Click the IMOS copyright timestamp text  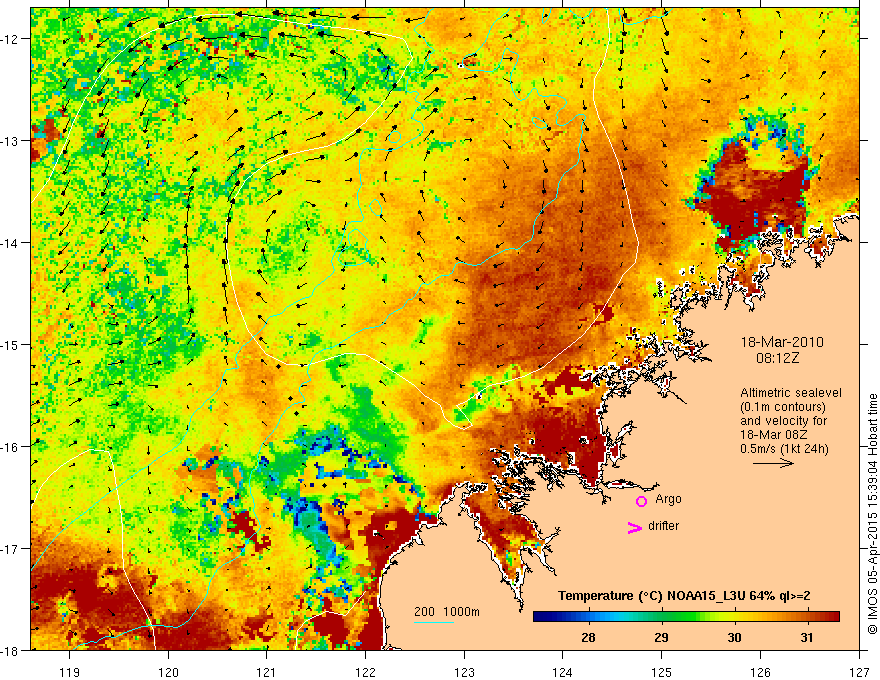click(873, 513)
